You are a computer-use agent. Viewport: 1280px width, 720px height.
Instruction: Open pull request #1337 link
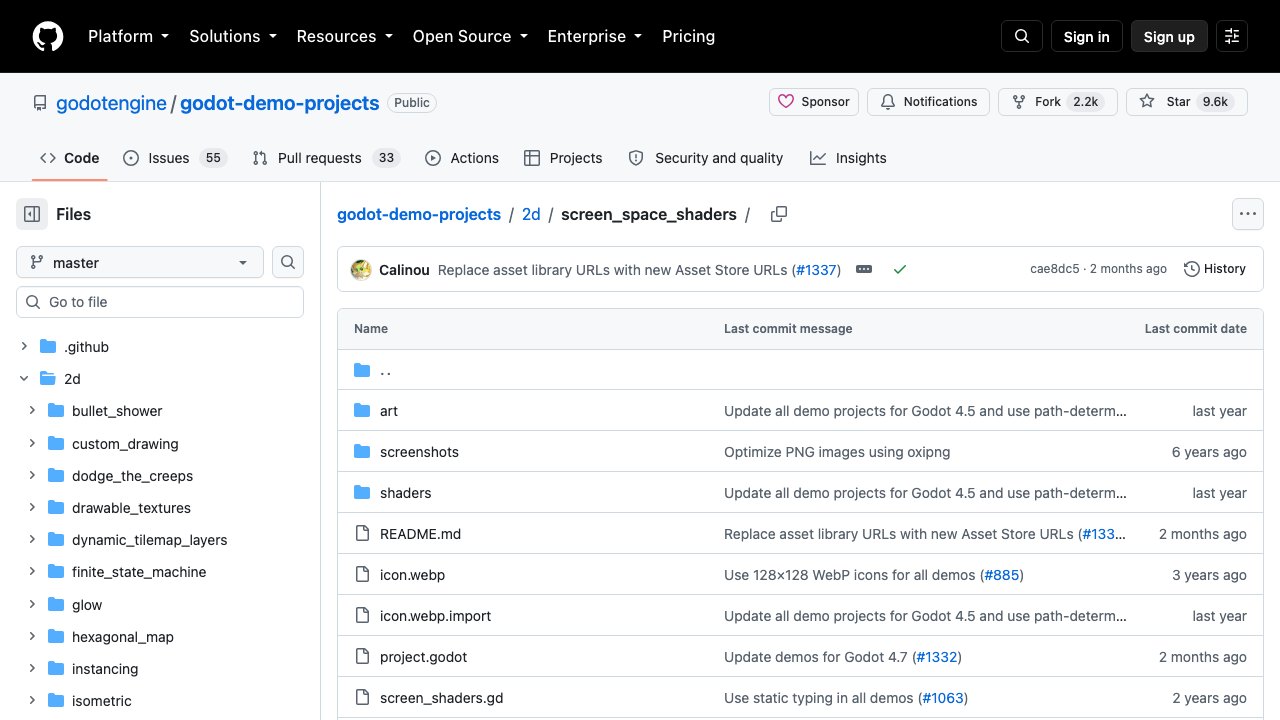(x=816, y=269)
